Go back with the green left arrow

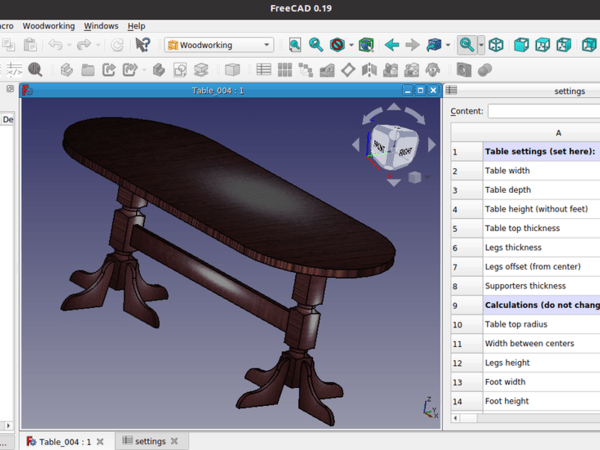click(391, 45)
